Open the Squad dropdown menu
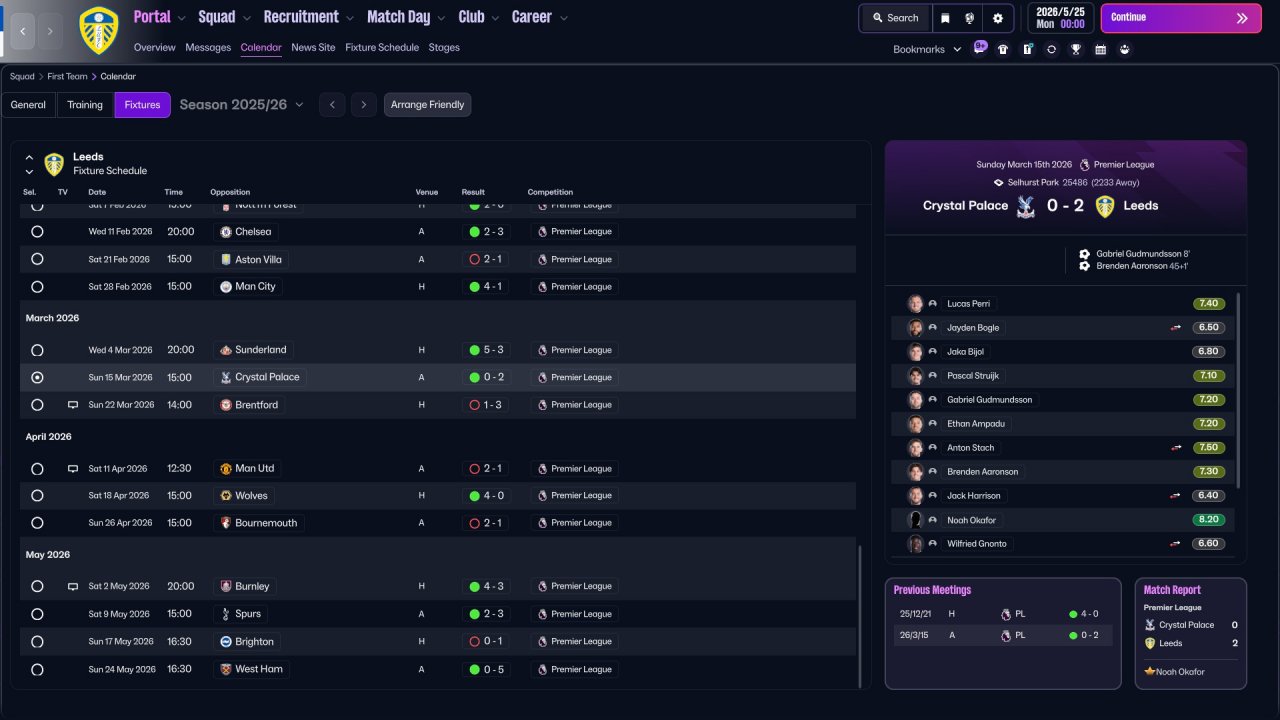Image resolution: width=1280 pixels, height=720 pixels. pyautogui.click(x=225, y=17)
